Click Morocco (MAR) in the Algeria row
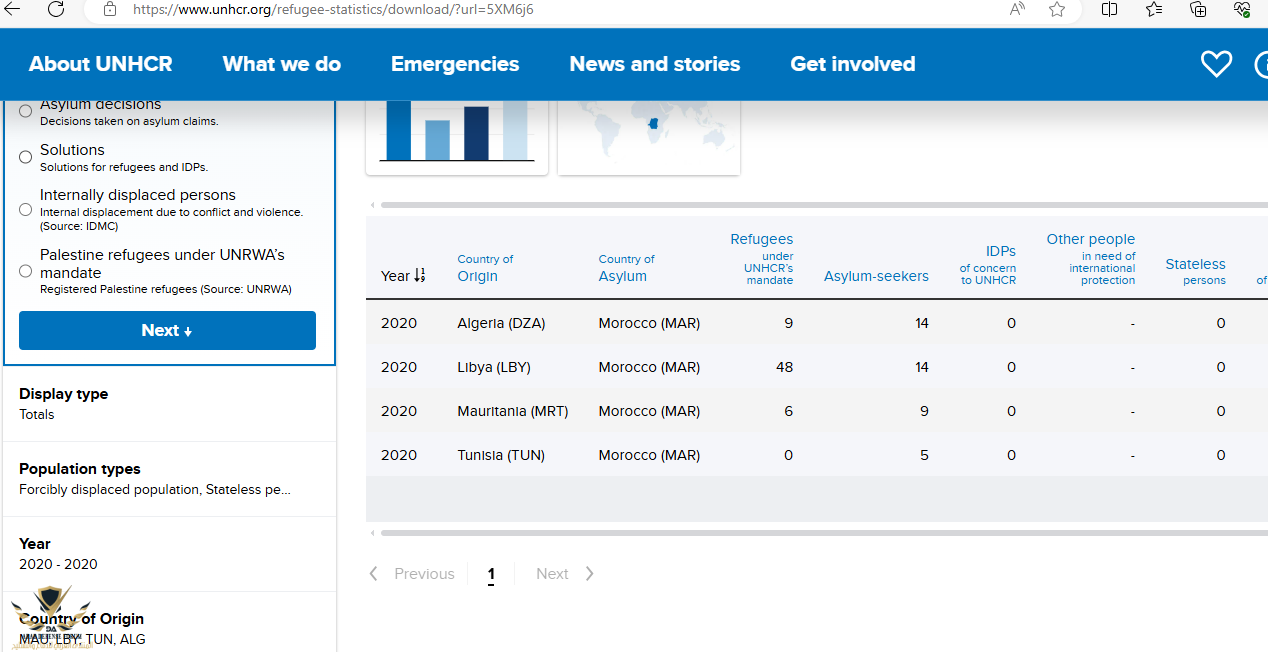This screenshot has height=652, width=1268. pyautogui.click(x=649, y=323)
